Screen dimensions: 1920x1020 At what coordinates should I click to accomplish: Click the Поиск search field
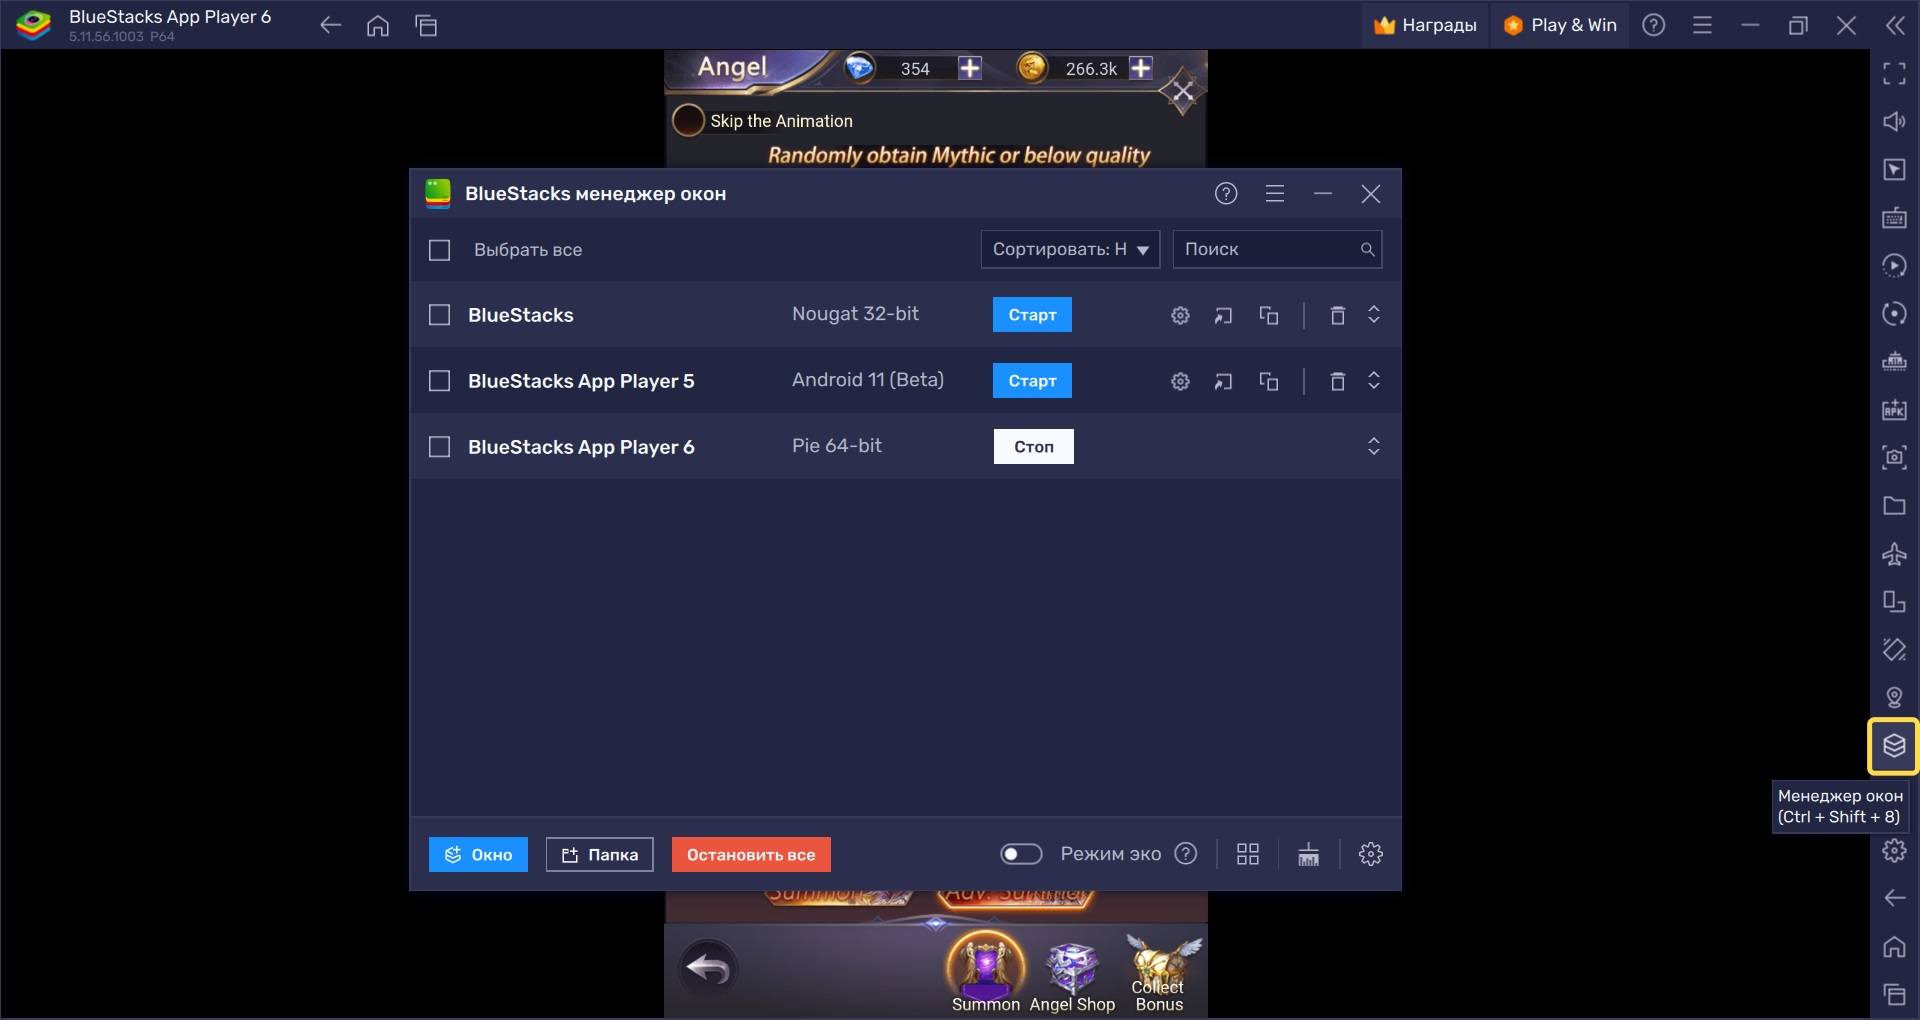click(x=1277, y=250)
